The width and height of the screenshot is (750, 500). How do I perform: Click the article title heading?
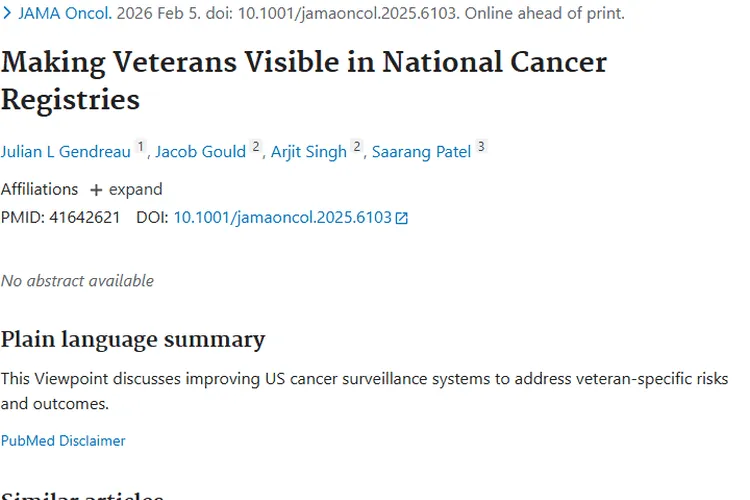[304, 80]
